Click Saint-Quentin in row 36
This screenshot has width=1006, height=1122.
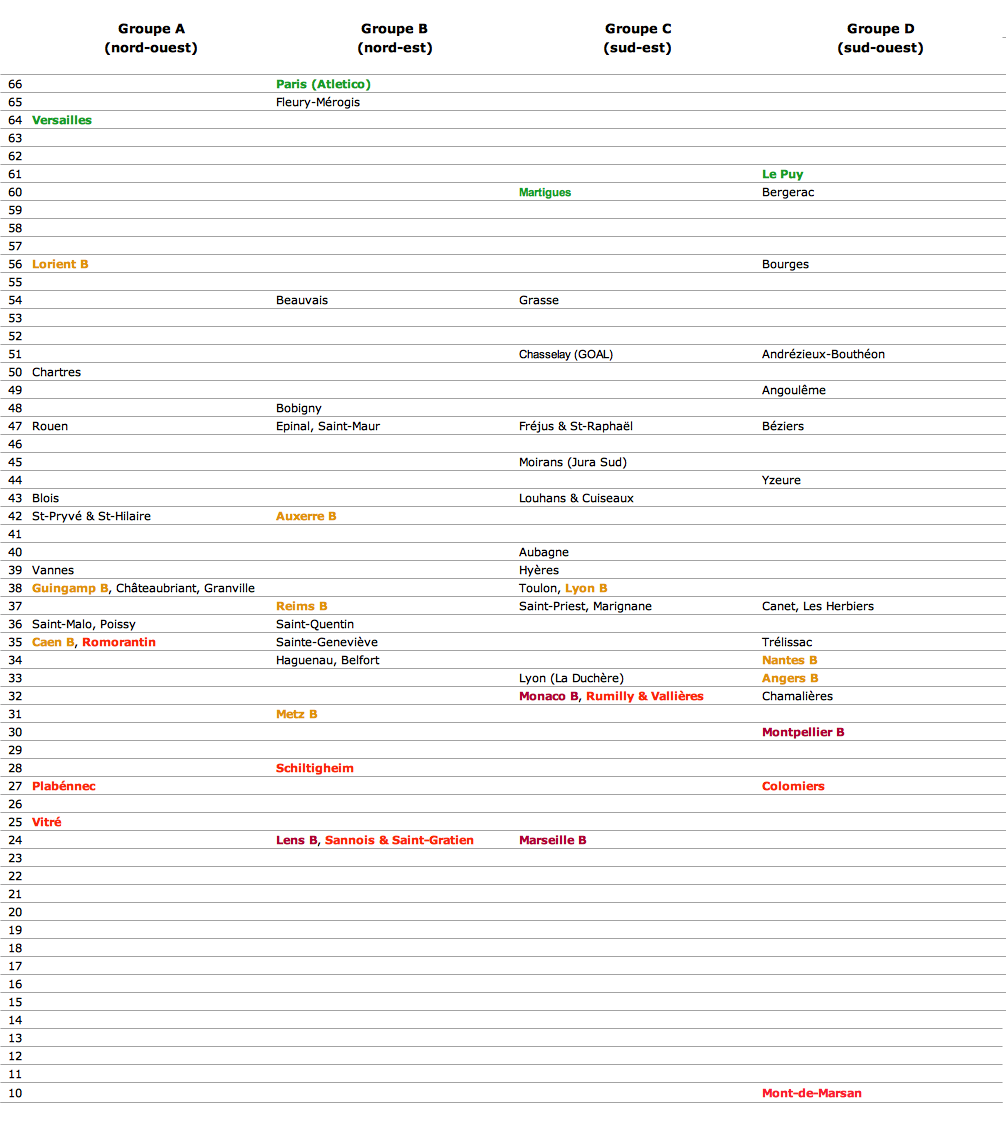pyautogui.click(x=315, y=625)
